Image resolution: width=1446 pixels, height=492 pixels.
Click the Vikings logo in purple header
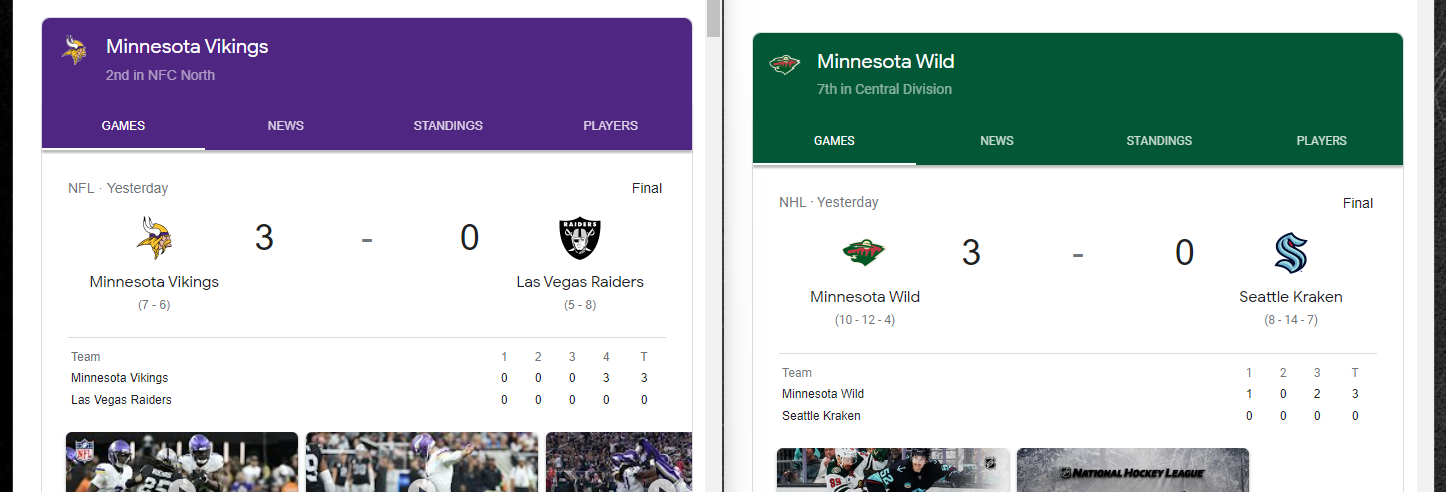click(74, 50)
